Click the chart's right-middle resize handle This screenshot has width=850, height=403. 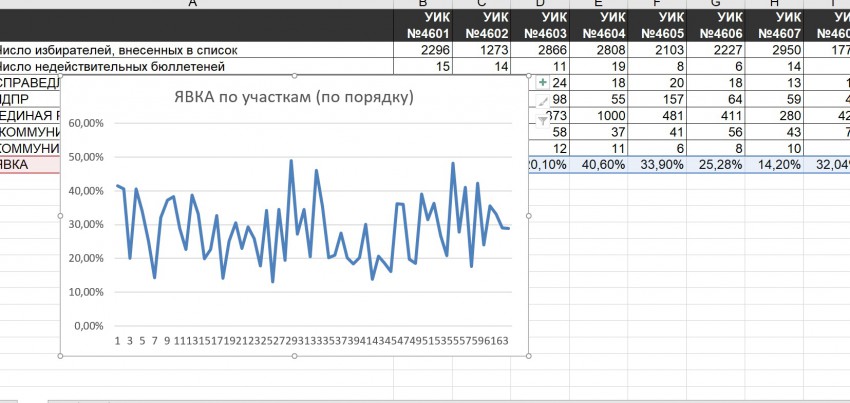pos(527,216)
